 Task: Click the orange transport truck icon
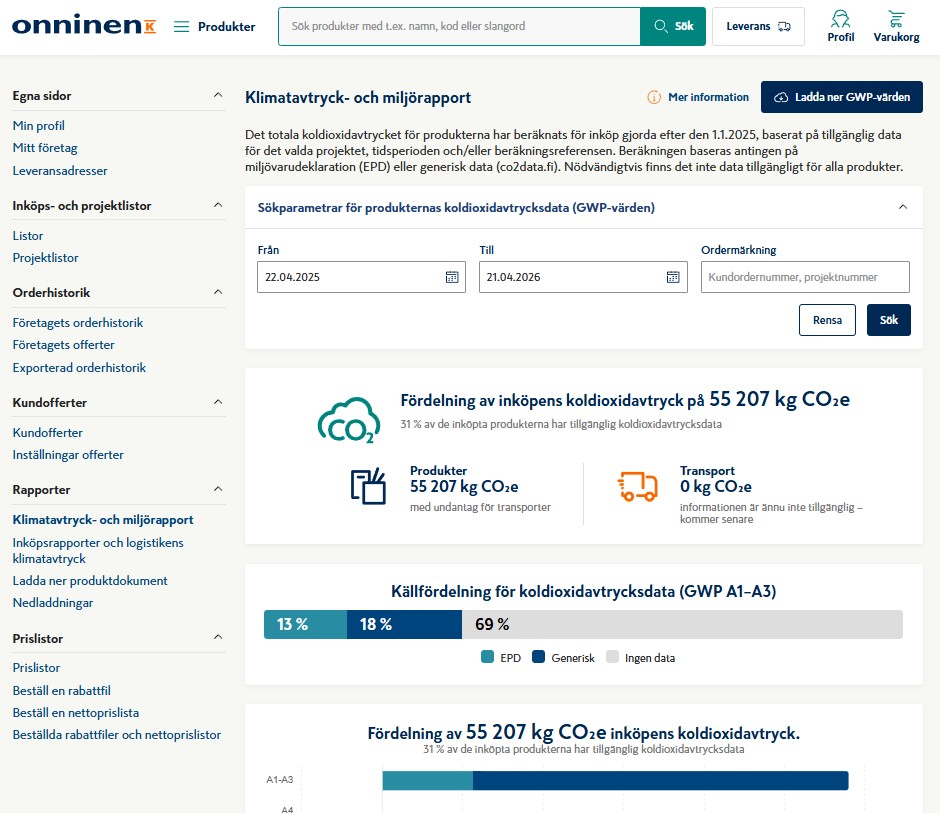coord(637,486)
